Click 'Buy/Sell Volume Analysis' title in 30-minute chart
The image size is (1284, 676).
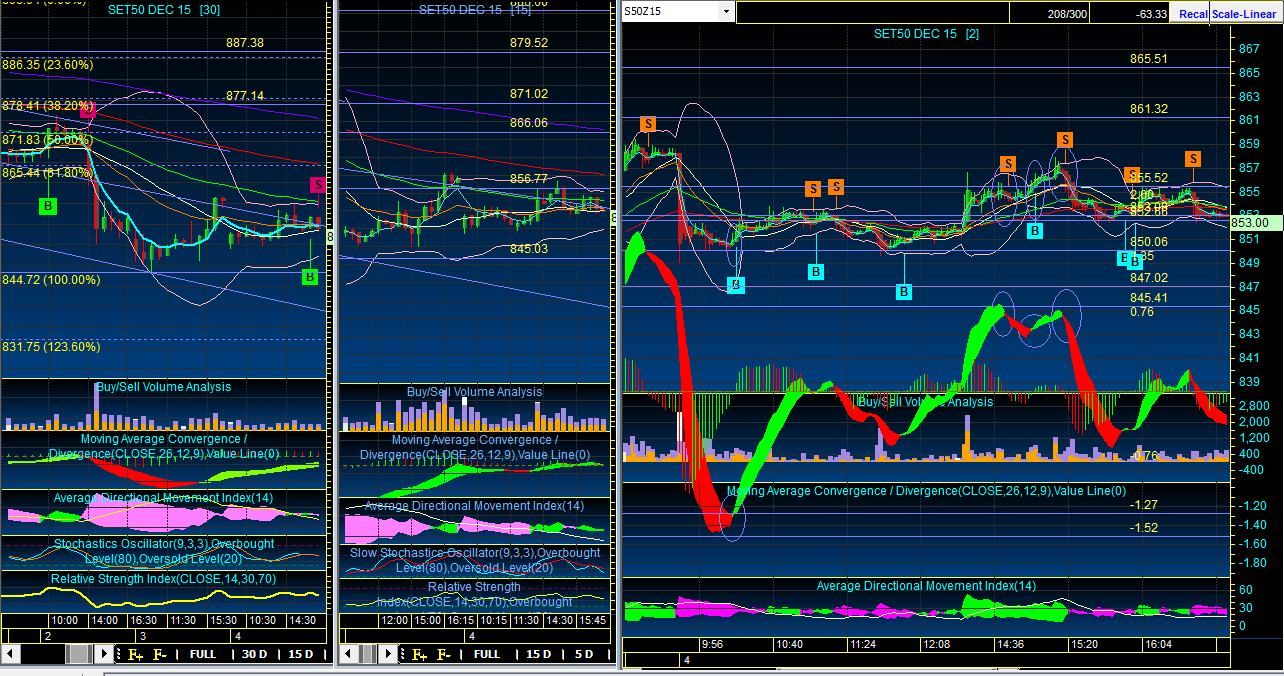tap(163, 387)
